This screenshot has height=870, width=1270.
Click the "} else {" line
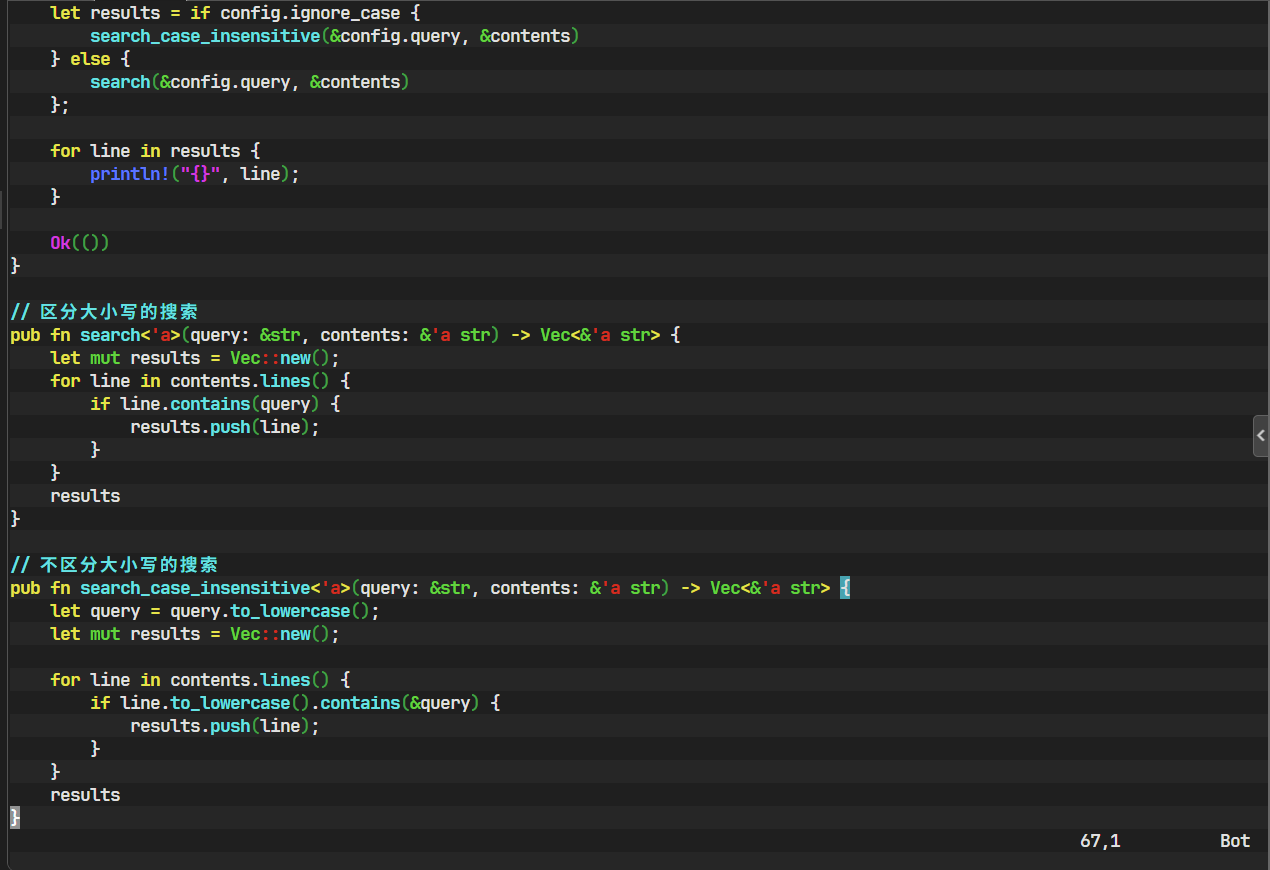point(90,59)
